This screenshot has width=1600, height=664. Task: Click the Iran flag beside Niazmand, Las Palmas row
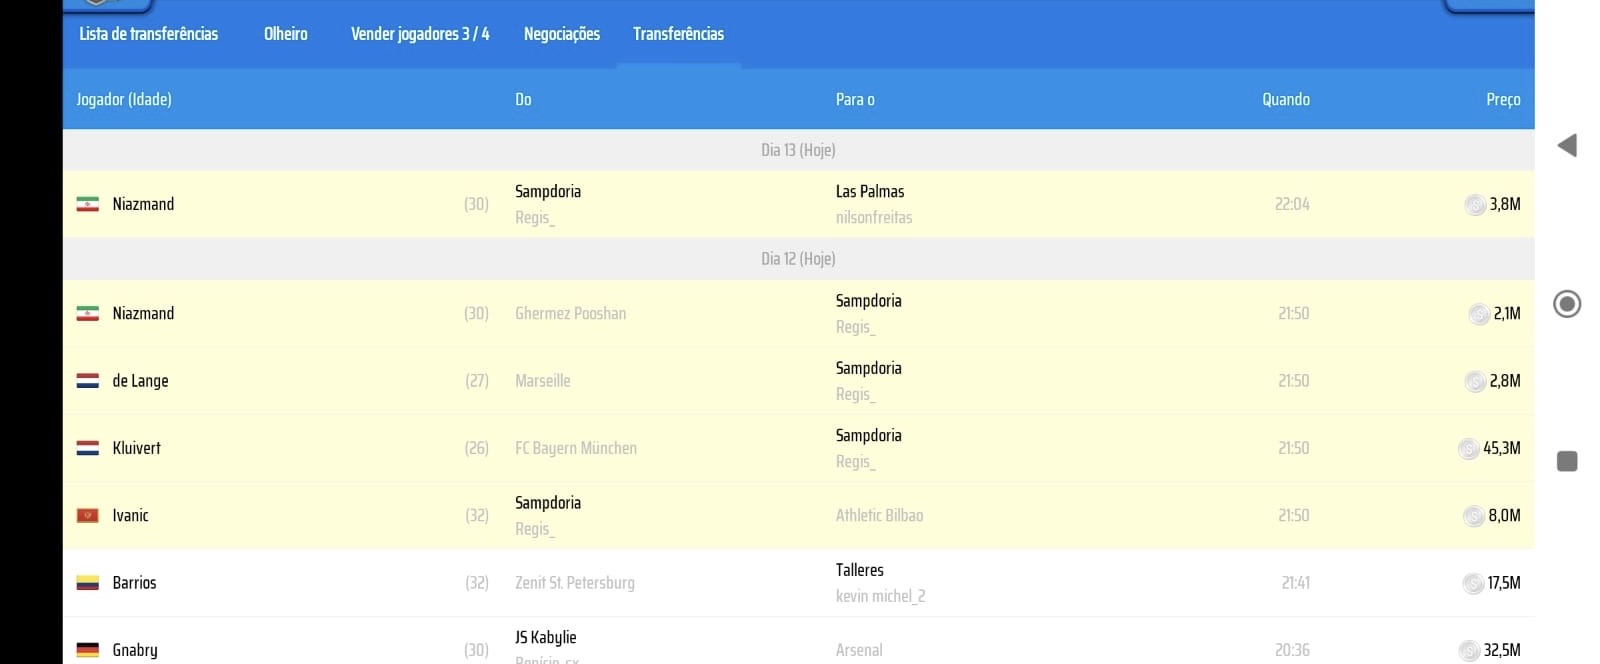click(88, 204)
